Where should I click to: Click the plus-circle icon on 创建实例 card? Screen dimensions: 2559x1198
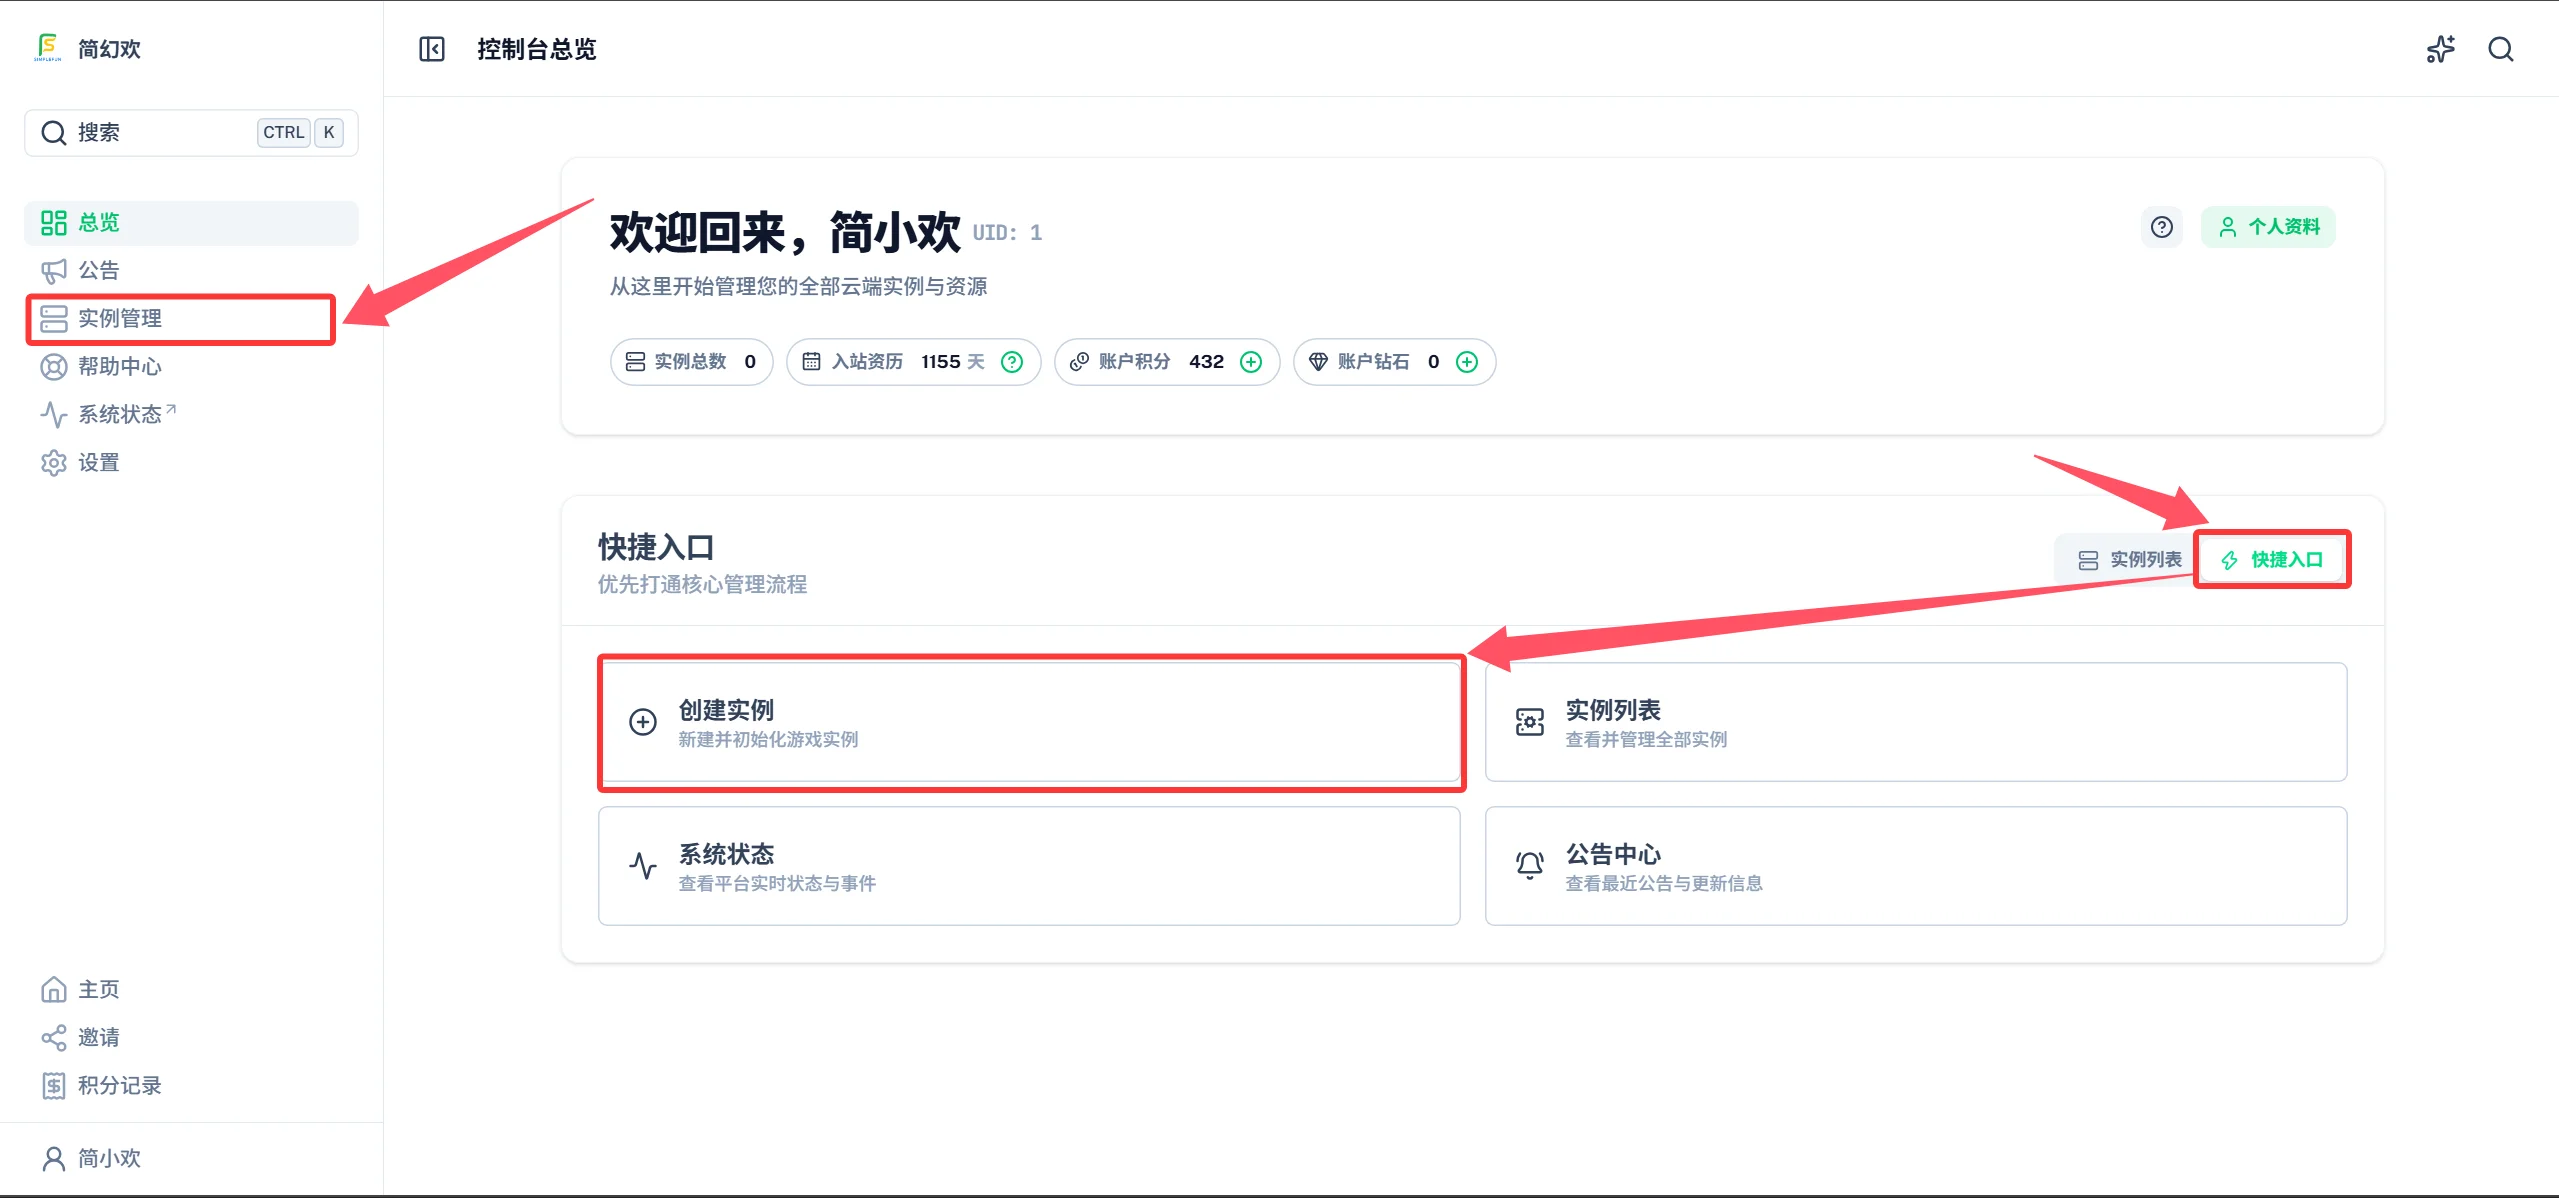click(643, 722)
